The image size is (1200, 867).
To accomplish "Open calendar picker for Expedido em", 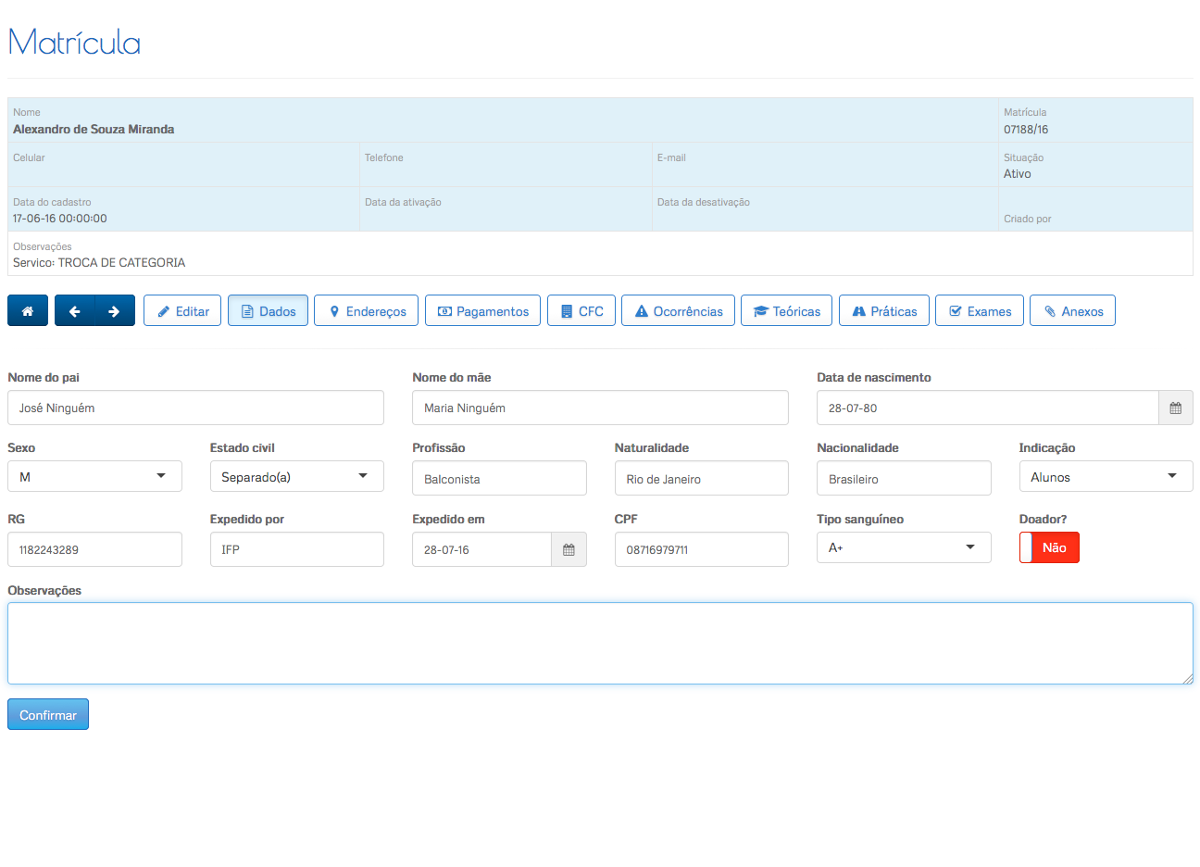I will click(x=568, y=550).
